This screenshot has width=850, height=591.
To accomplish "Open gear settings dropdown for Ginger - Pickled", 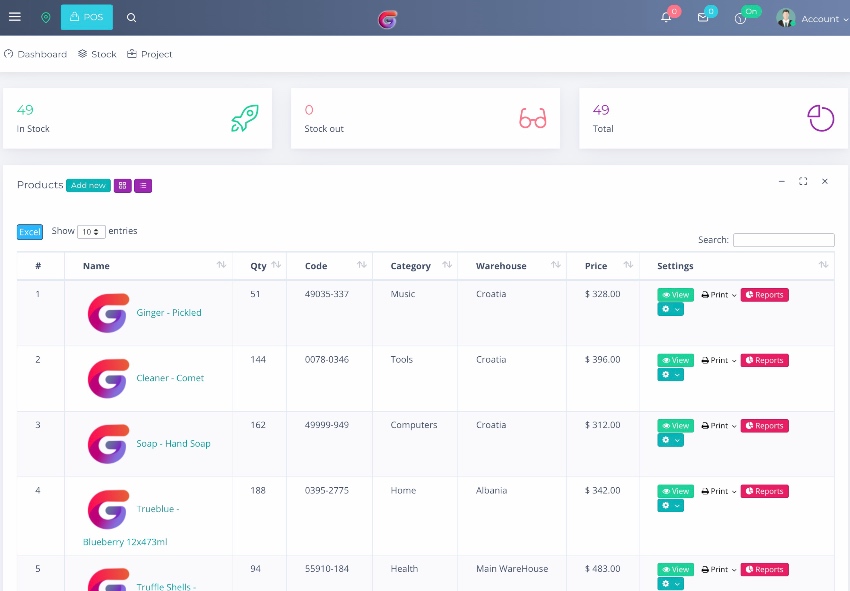I will (671, 309).
